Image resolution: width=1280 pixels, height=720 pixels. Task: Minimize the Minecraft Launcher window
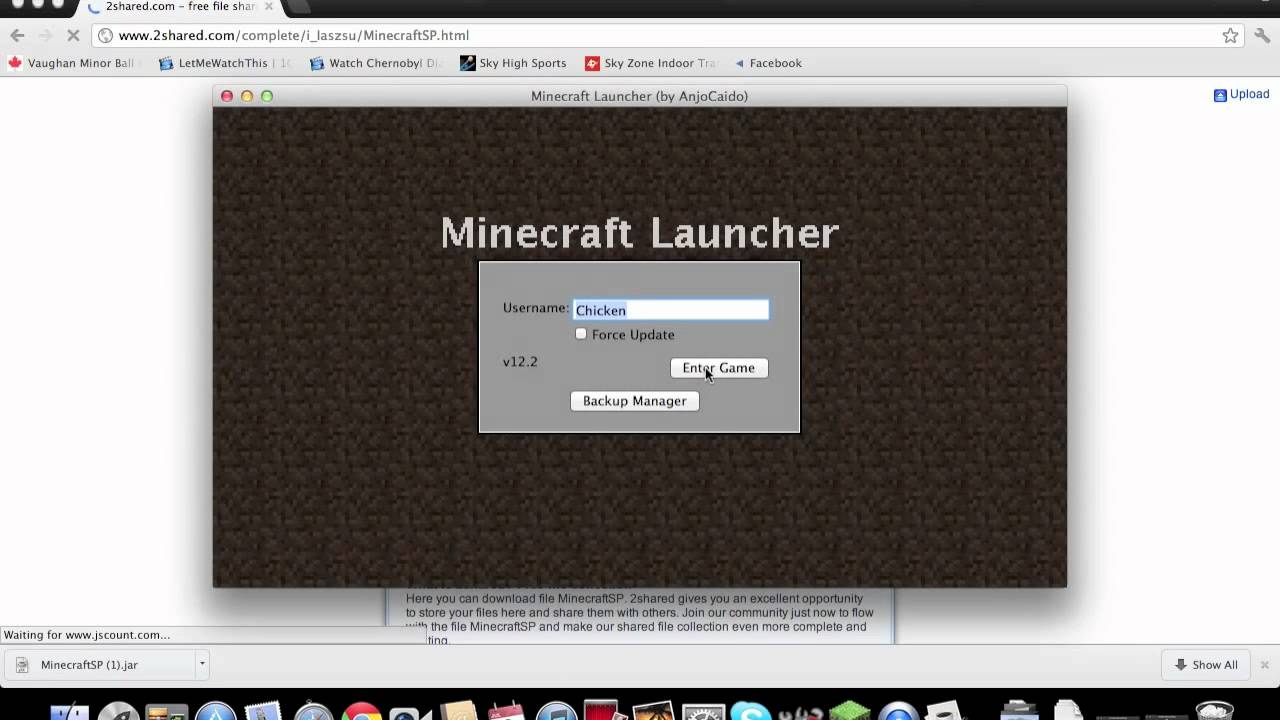[247, 96]
